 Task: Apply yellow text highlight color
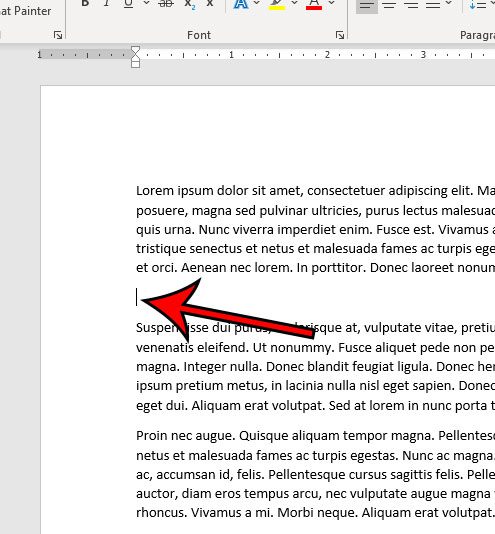(x=277, y=4)
